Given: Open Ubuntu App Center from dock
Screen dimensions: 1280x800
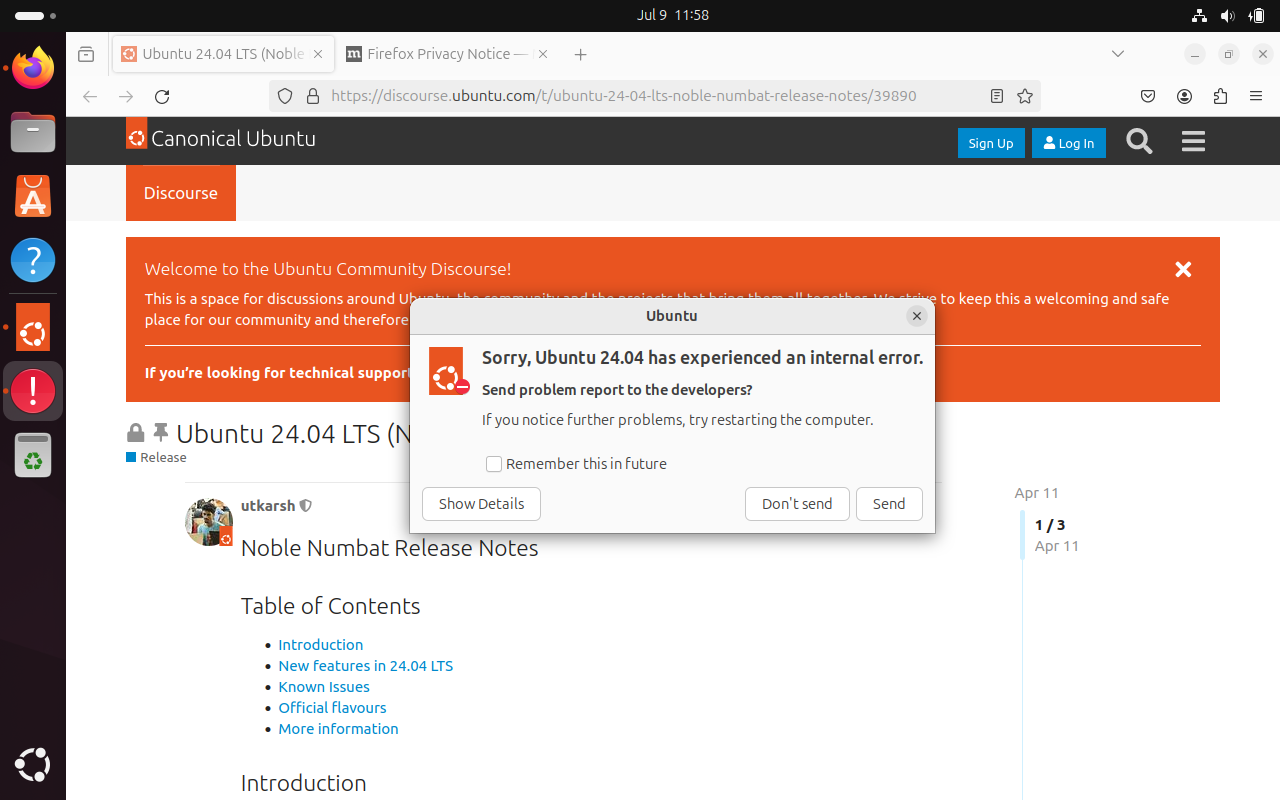Looking at the screenshot, I should click(x=33, y=196).
